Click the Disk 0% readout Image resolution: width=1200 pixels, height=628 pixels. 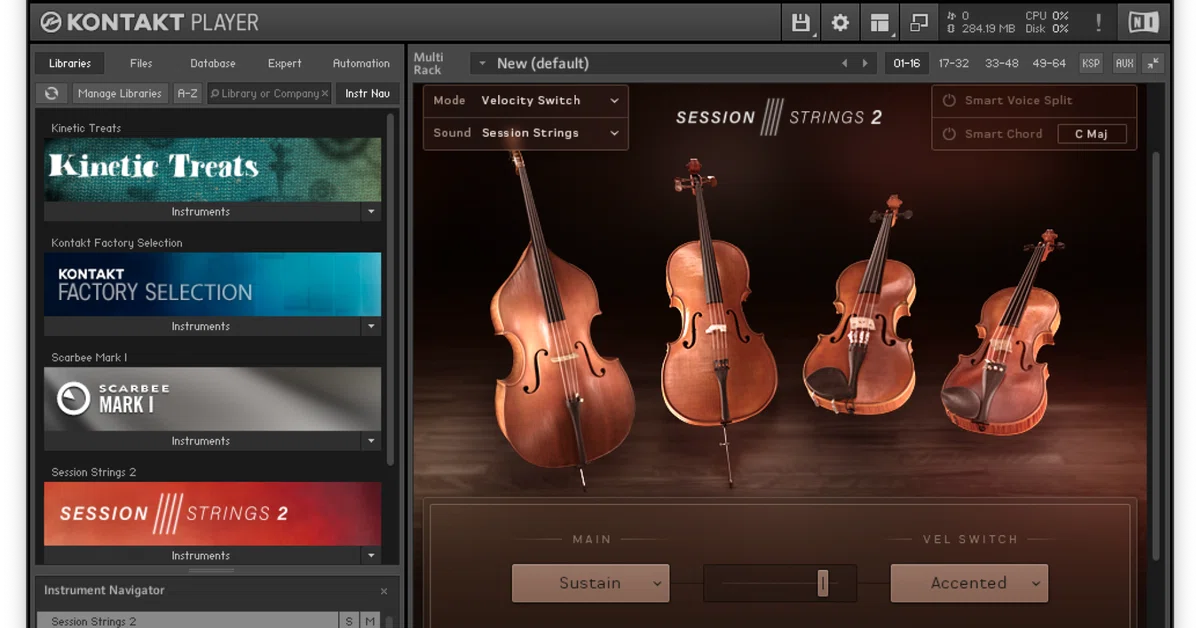click(x=1047, y=29)
